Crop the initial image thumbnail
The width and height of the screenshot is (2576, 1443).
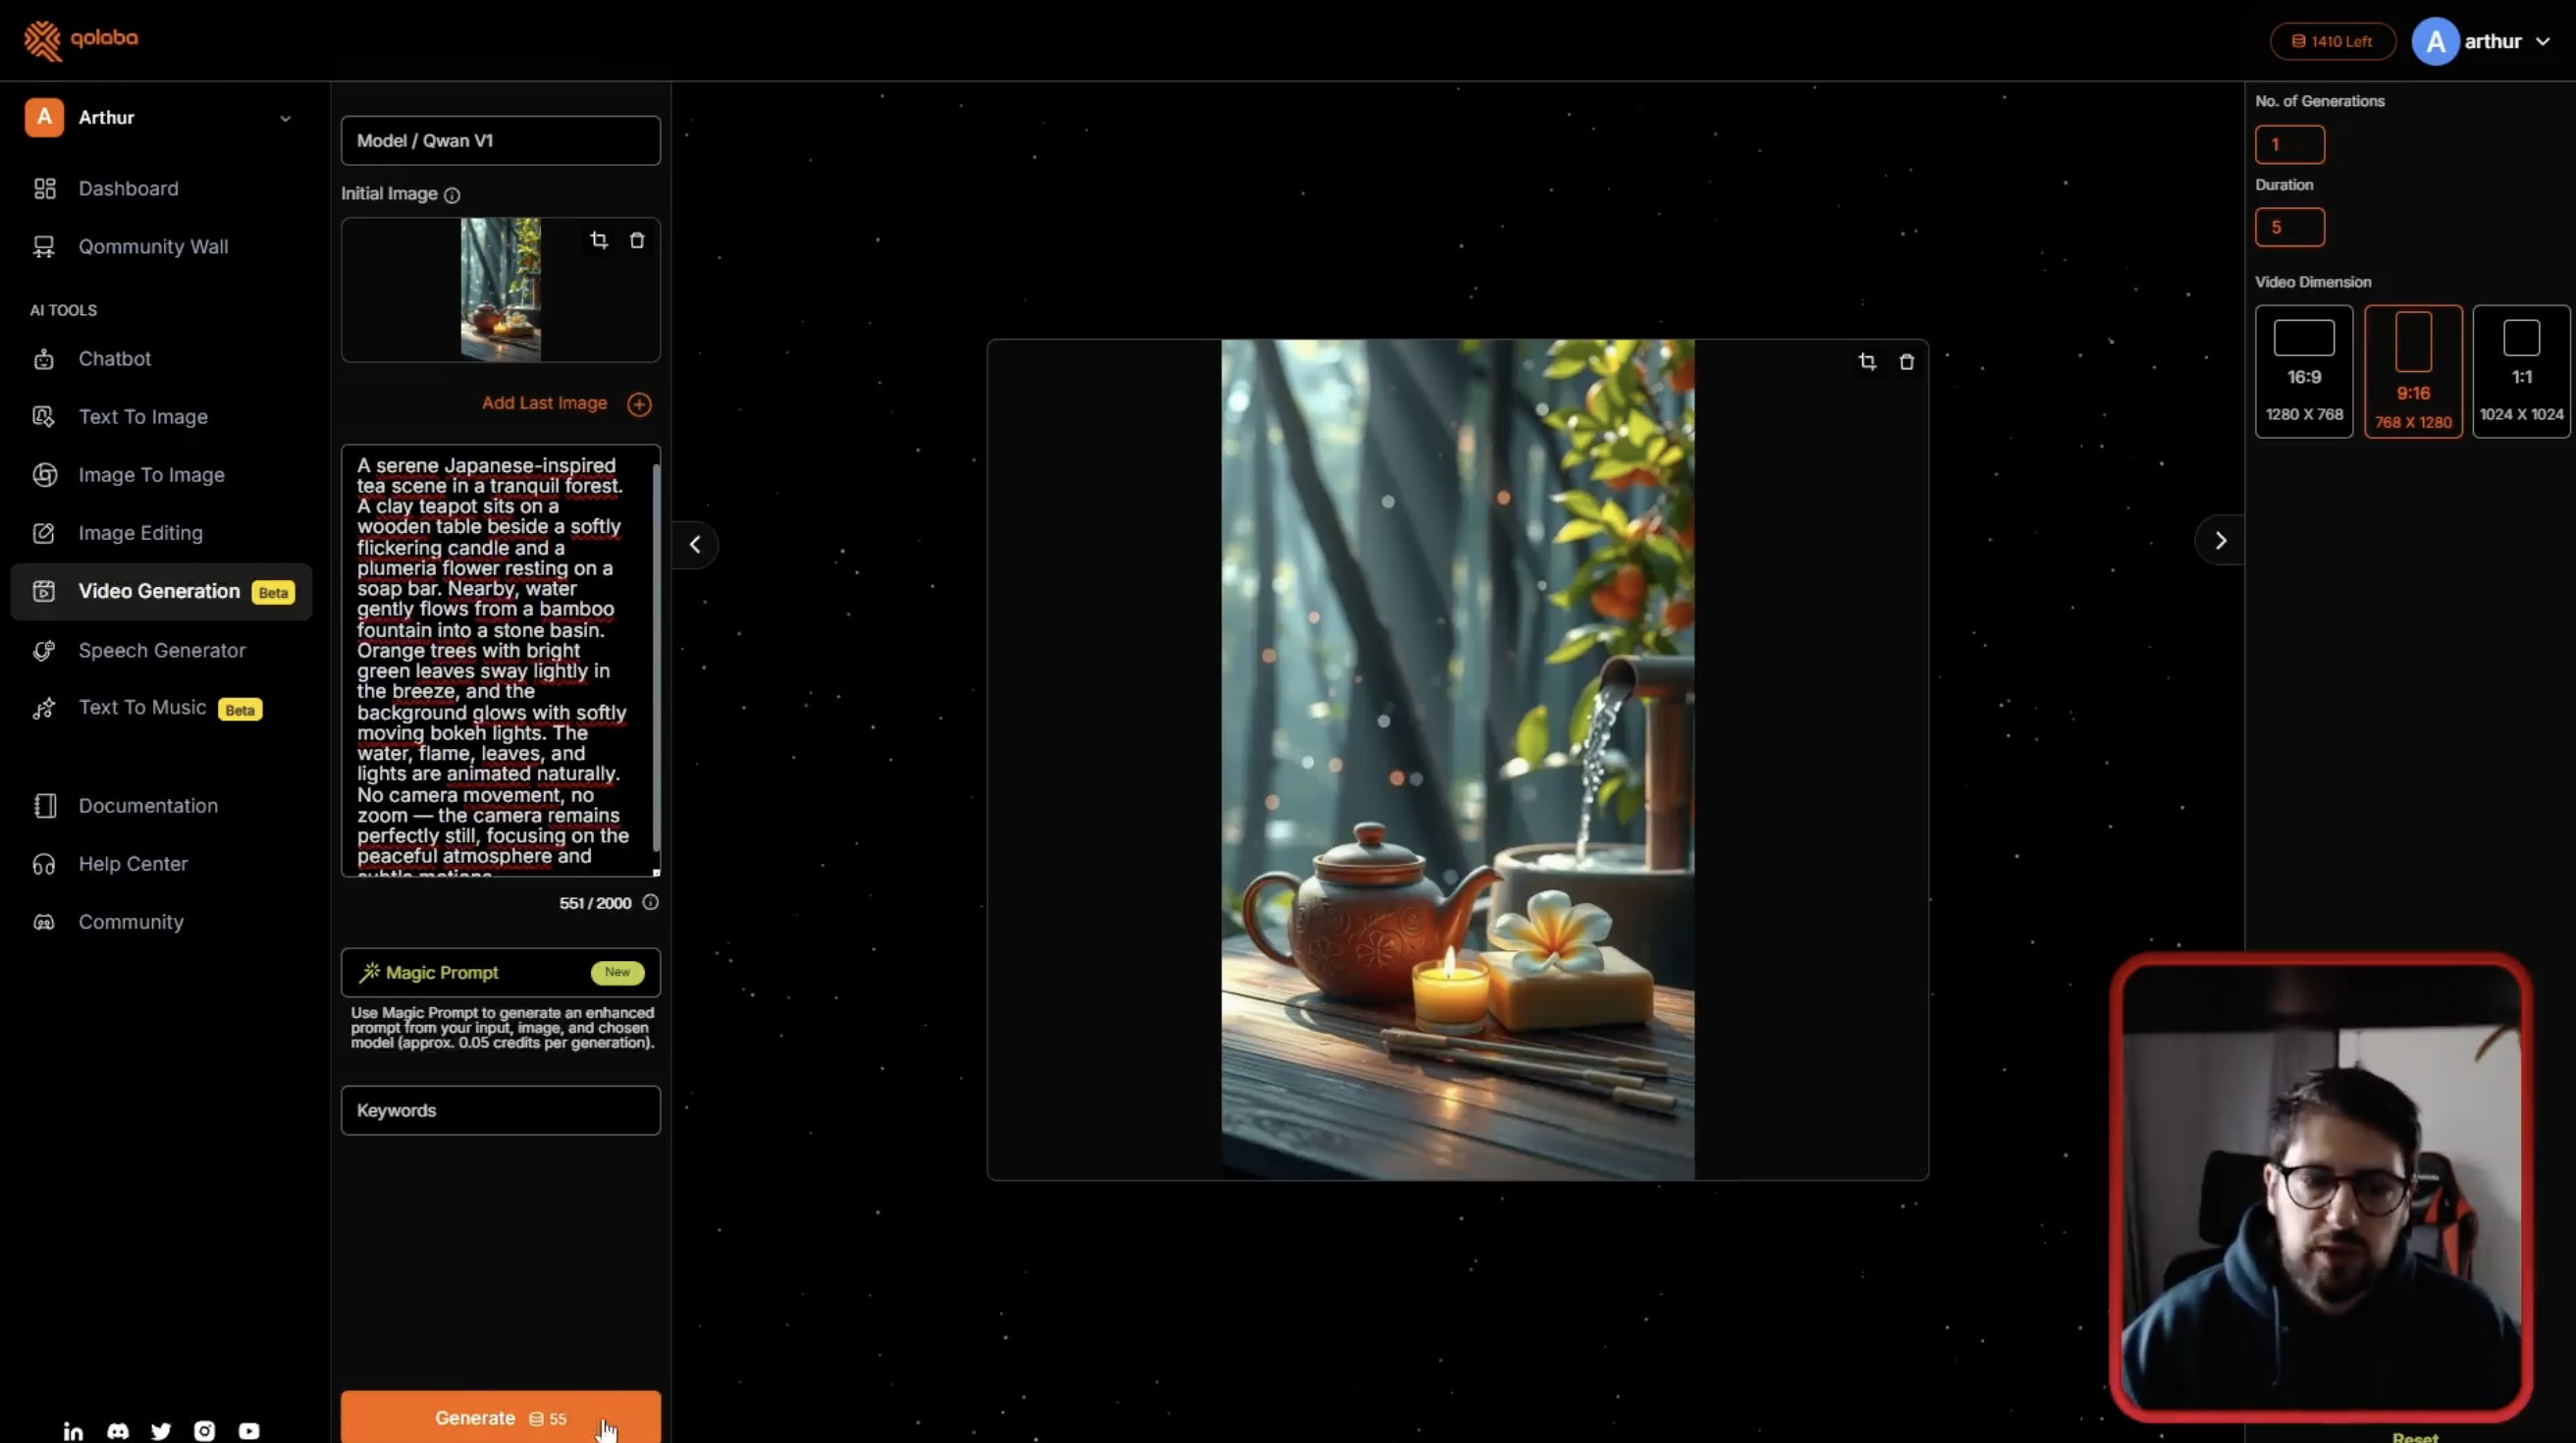point(598,240)
